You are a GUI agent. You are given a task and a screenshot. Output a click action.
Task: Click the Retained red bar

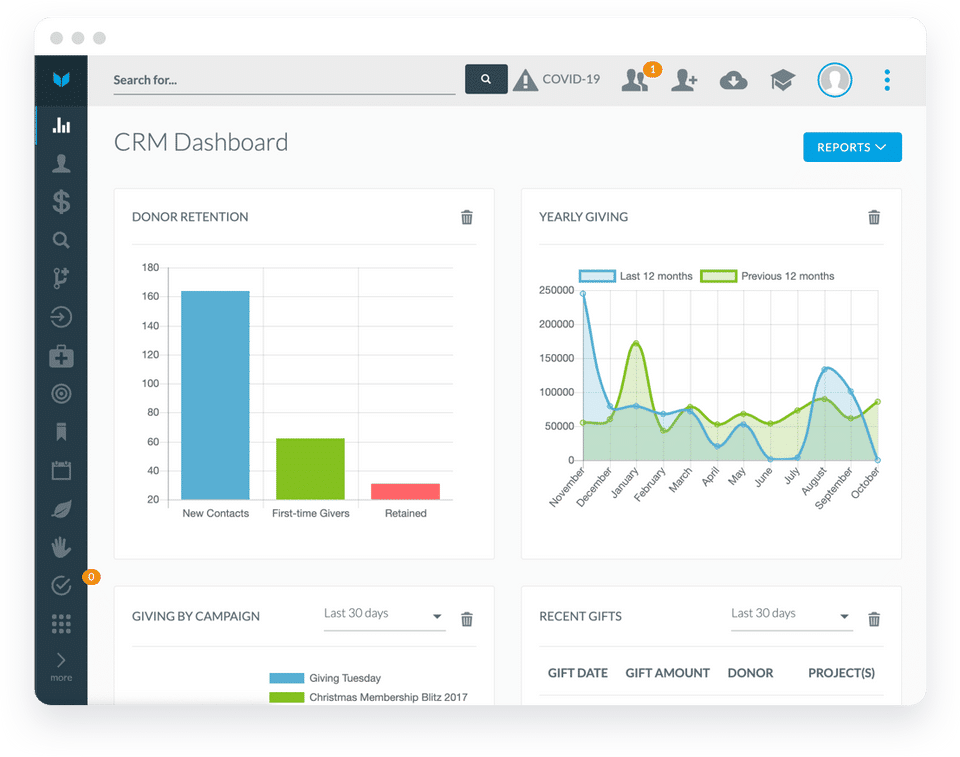tap(405, 492)
